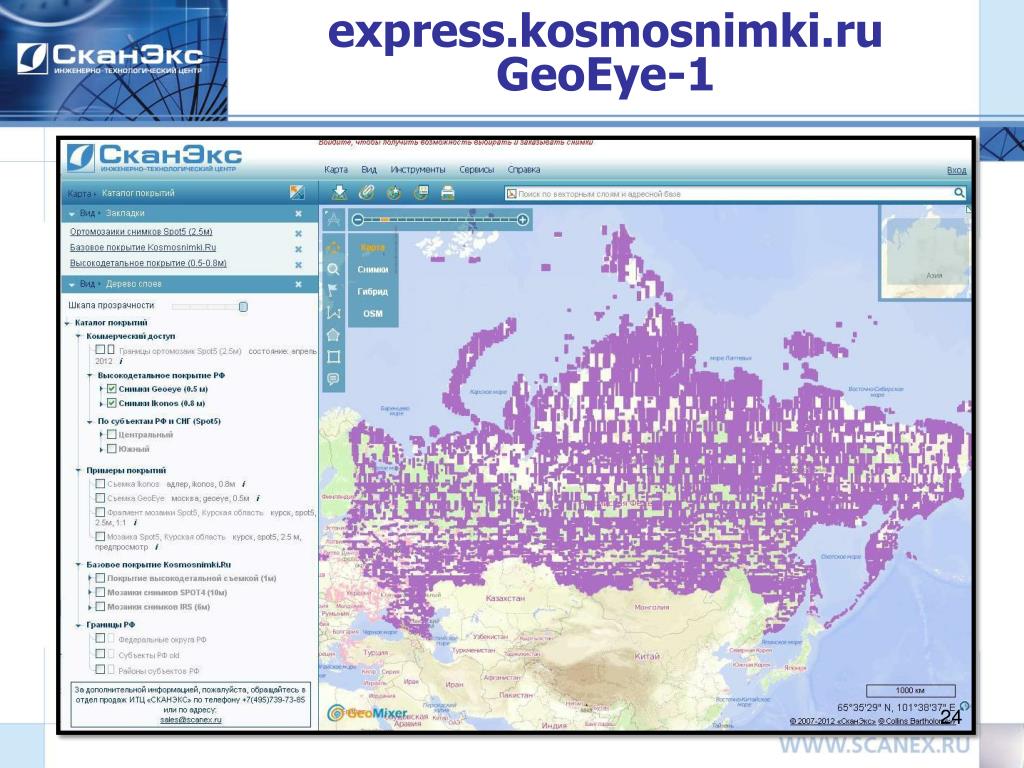Collapse the Закладки section arrow
This screenshot has height=768, width=1024.
(x=72, y=214)
